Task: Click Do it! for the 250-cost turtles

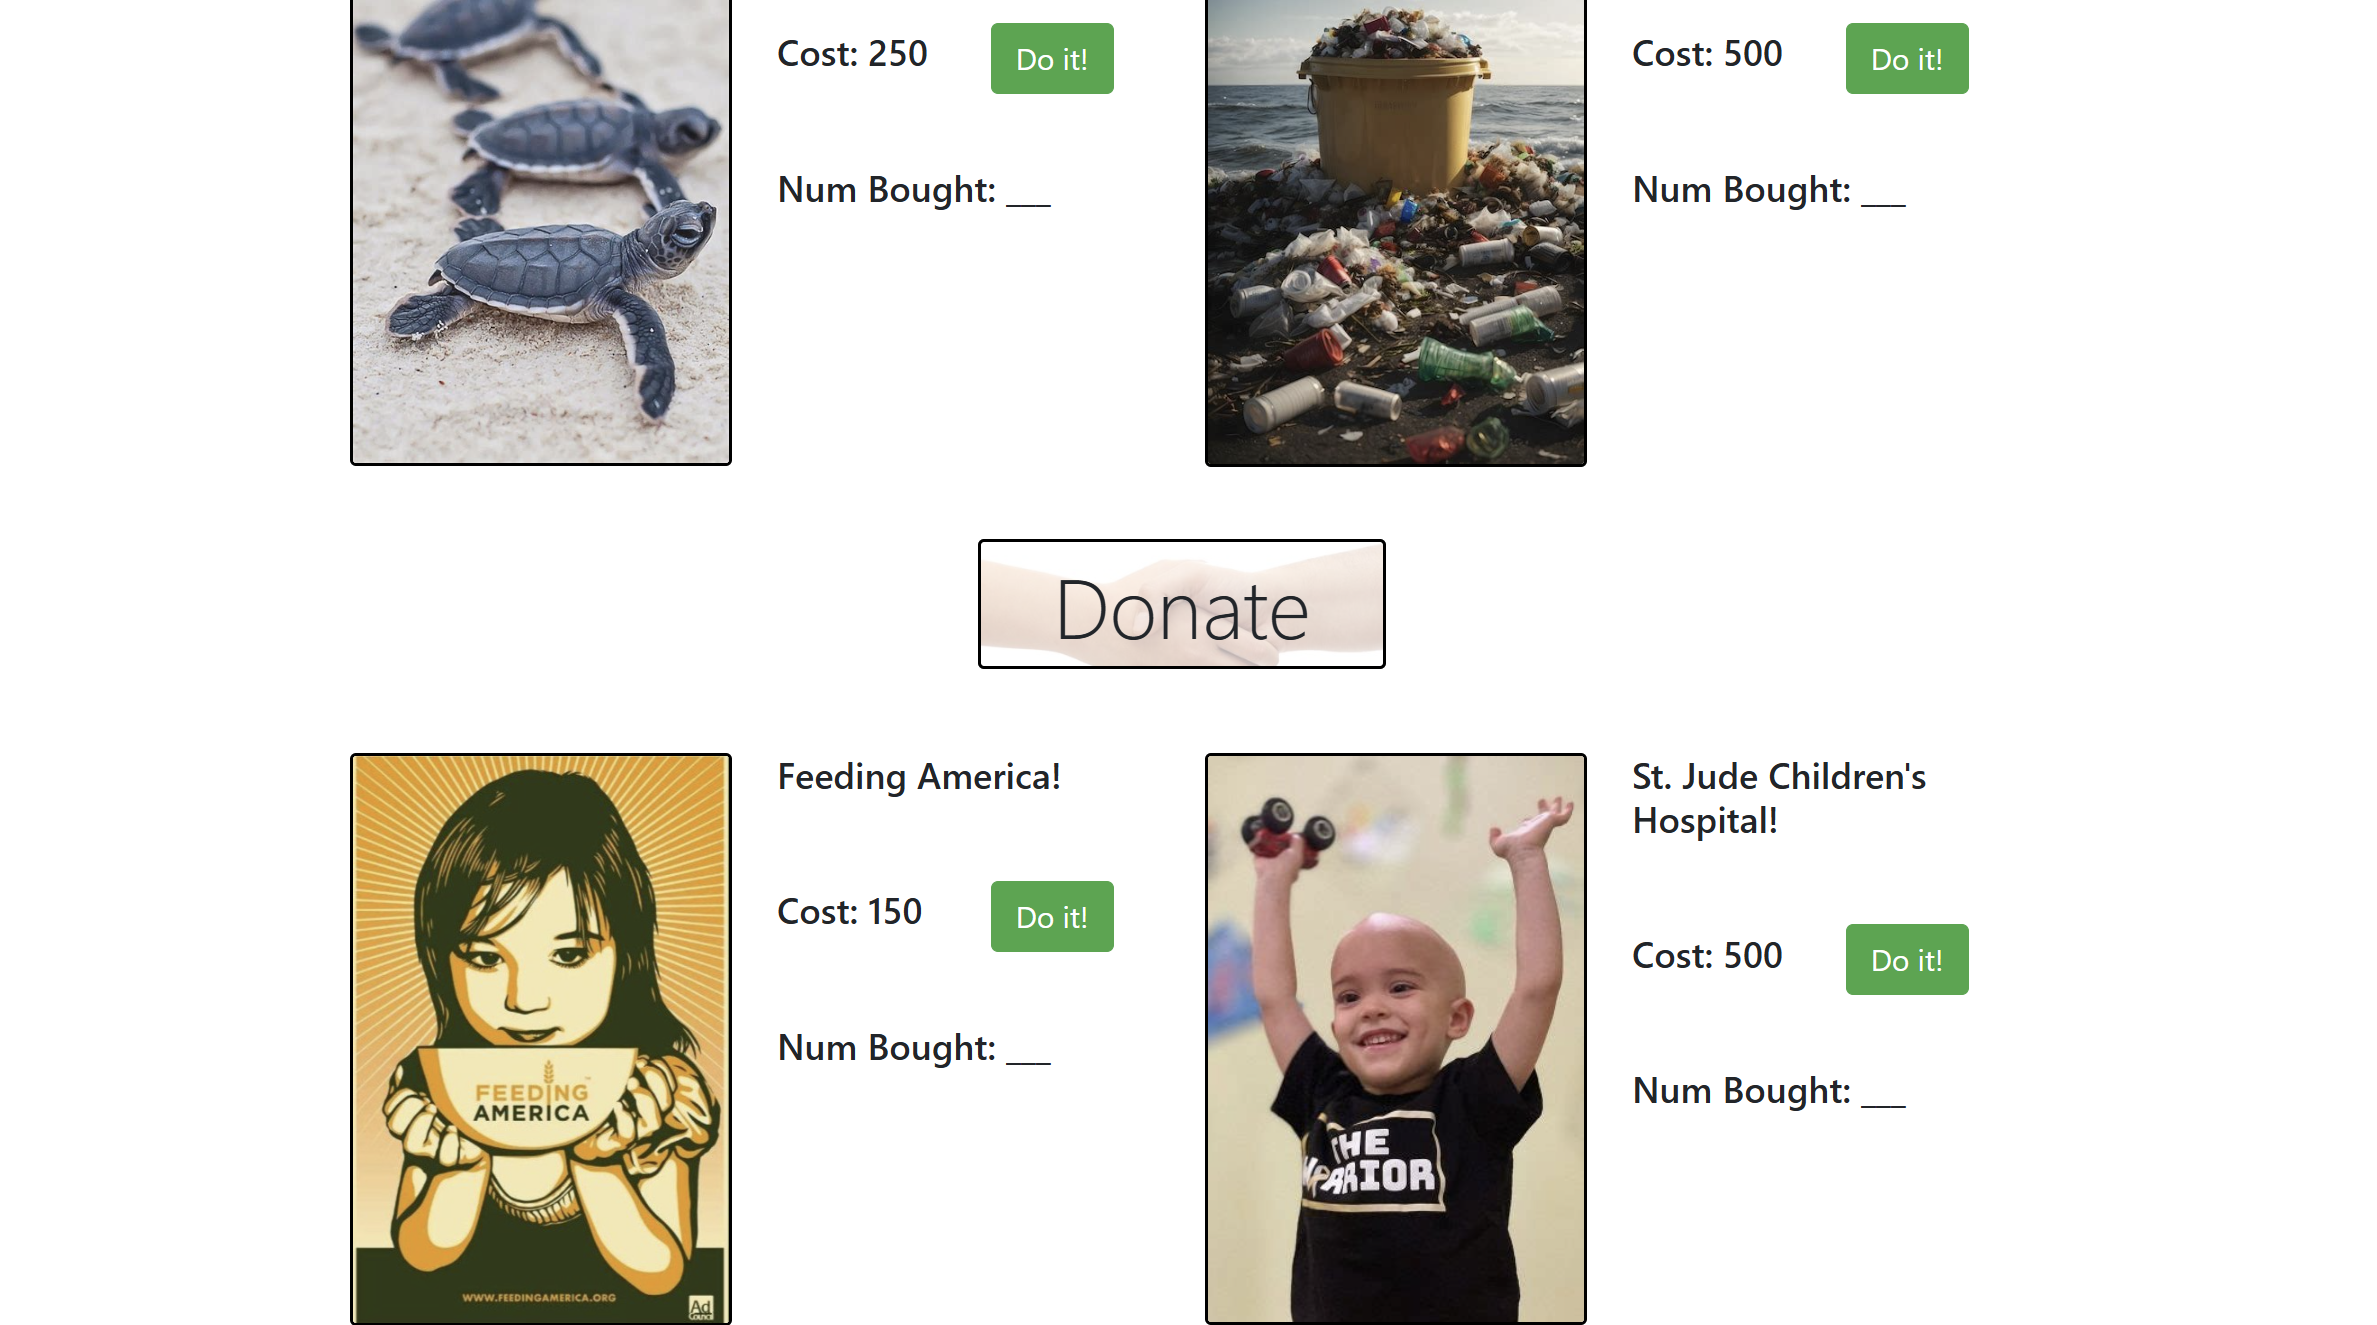Action: click(1051, 59)
